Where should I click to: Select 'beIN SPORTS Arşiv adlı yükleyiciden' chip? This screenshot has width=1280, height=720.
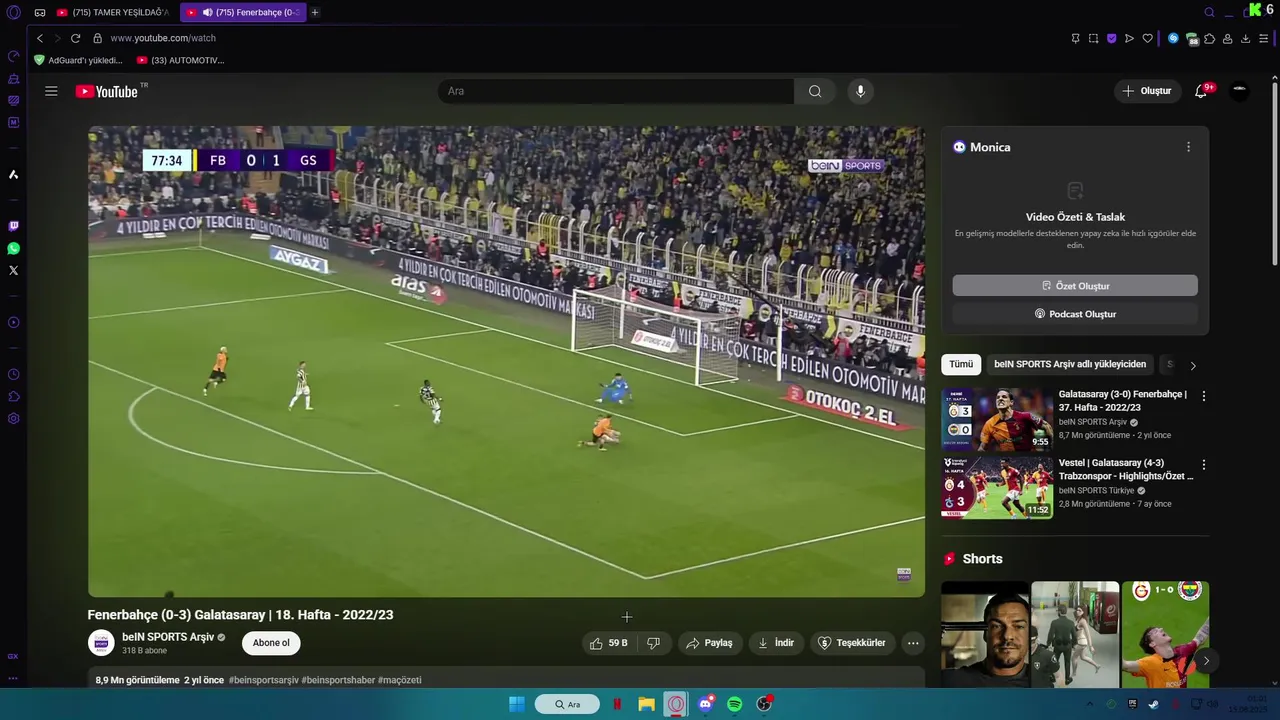pos(1070,365)
